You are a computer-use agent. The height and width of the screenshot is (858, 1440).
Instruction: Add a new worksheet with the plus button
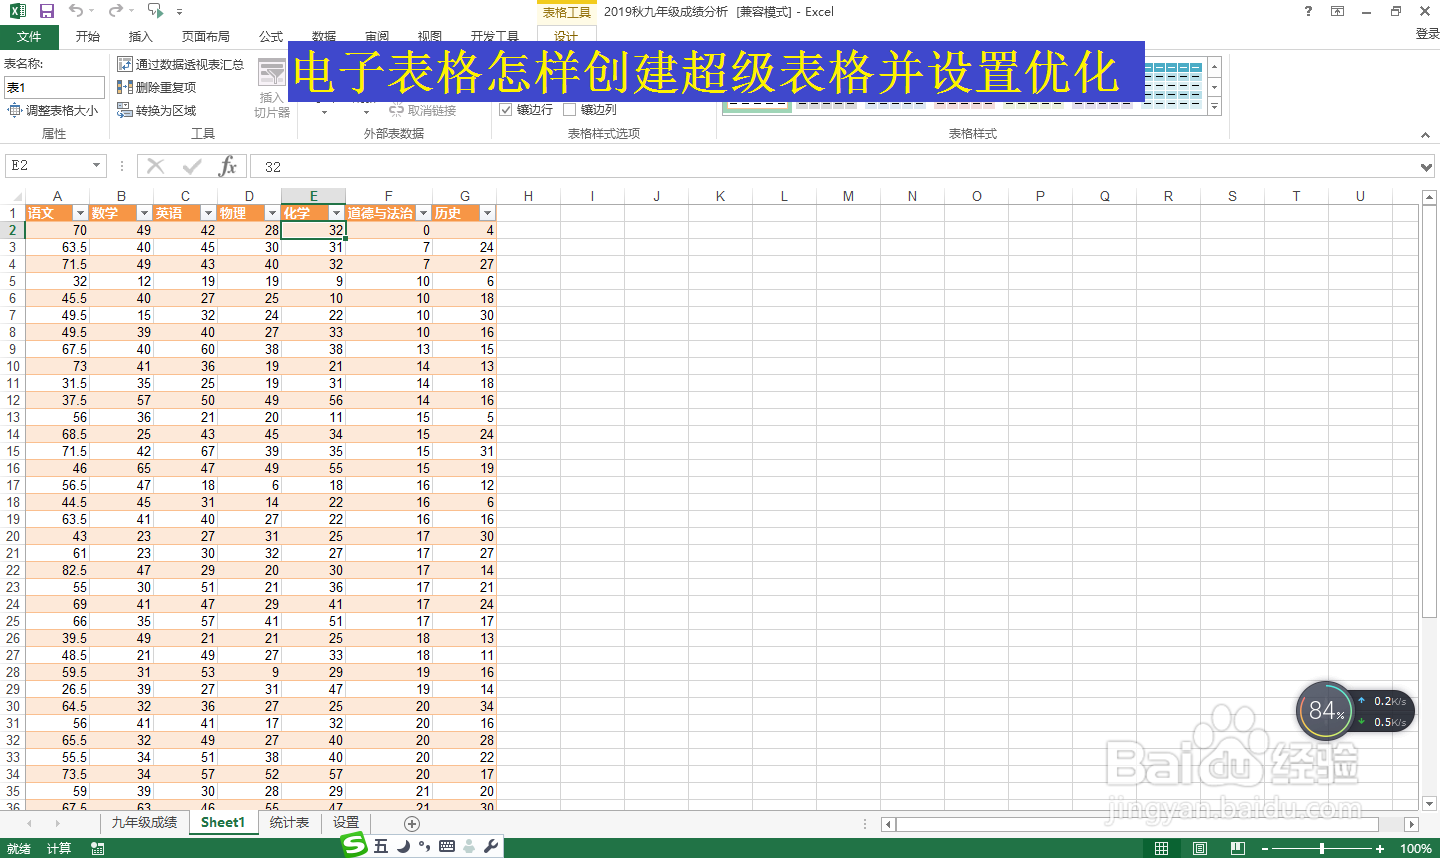pyautogui.click(x=410, y=822)
